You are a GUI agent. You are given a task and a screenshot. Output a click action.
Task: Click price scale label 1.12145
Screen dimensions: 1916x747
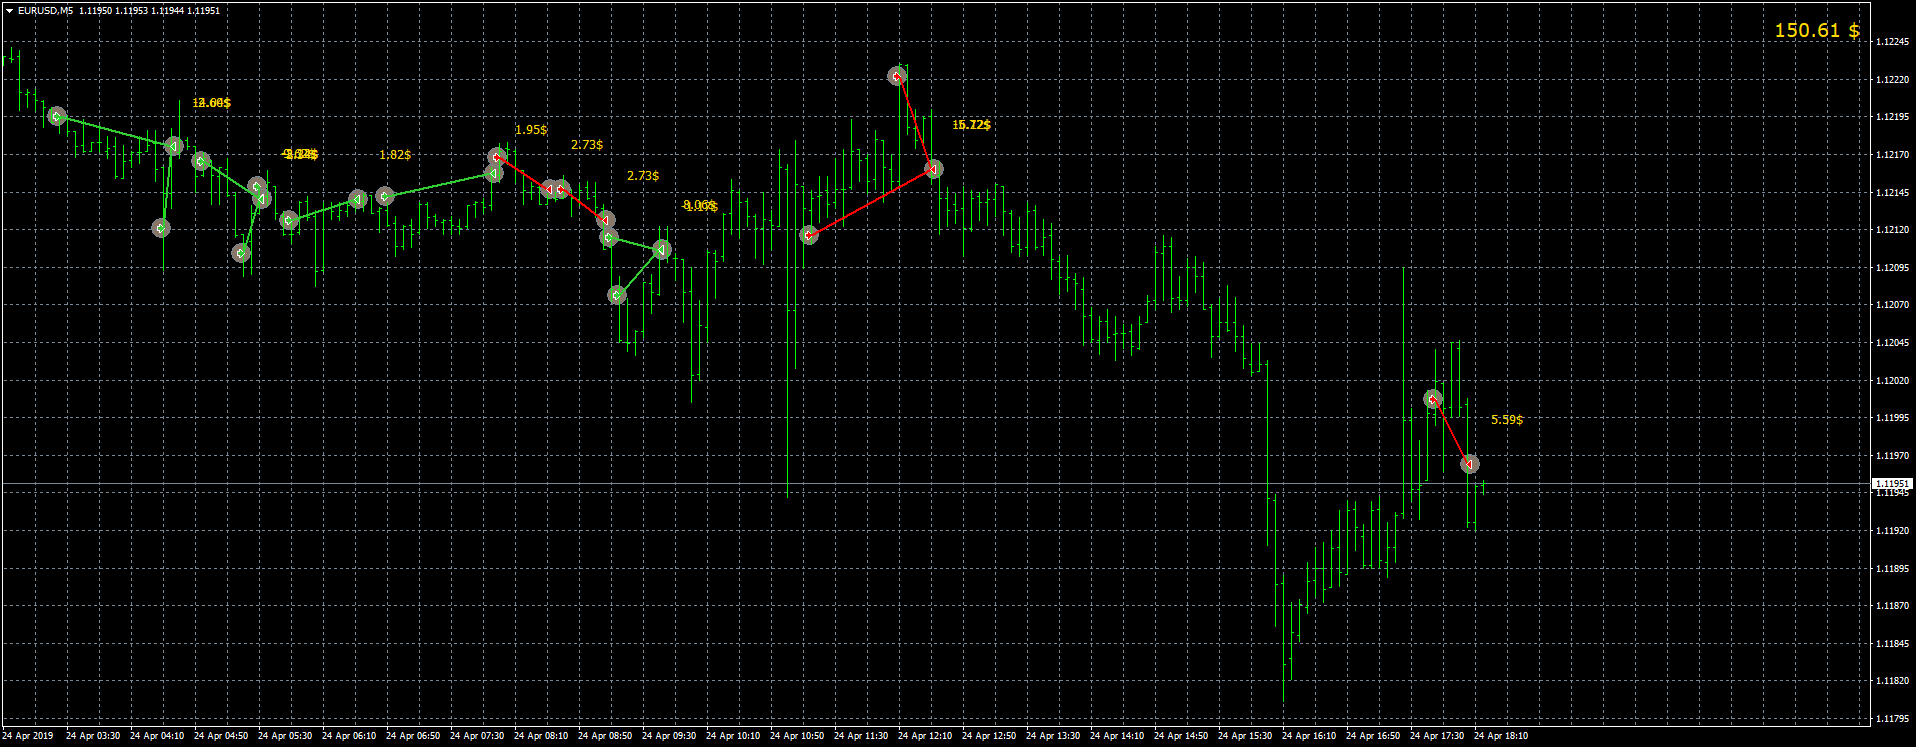tap(1893, 193)
